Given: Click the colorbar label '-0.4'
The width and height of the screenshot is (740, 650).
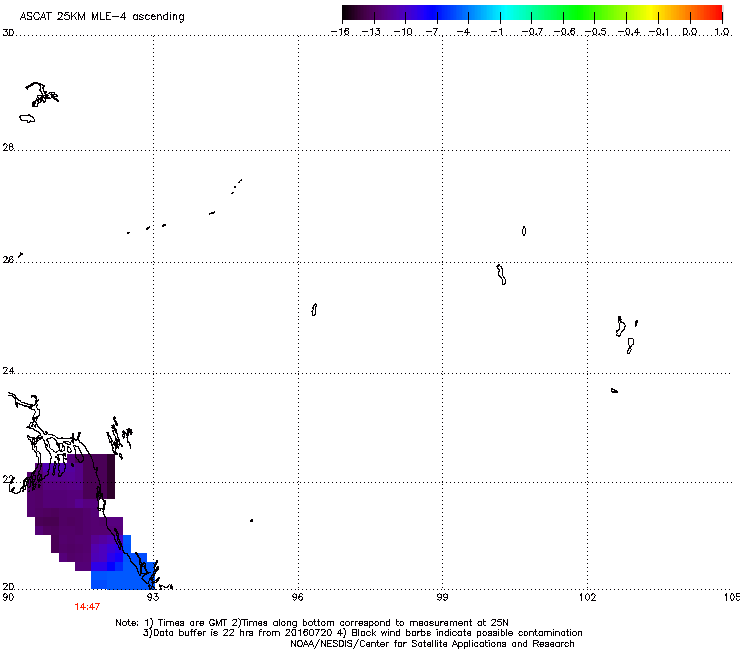Looking at the screenshot, I should click(x=629, y=32).
